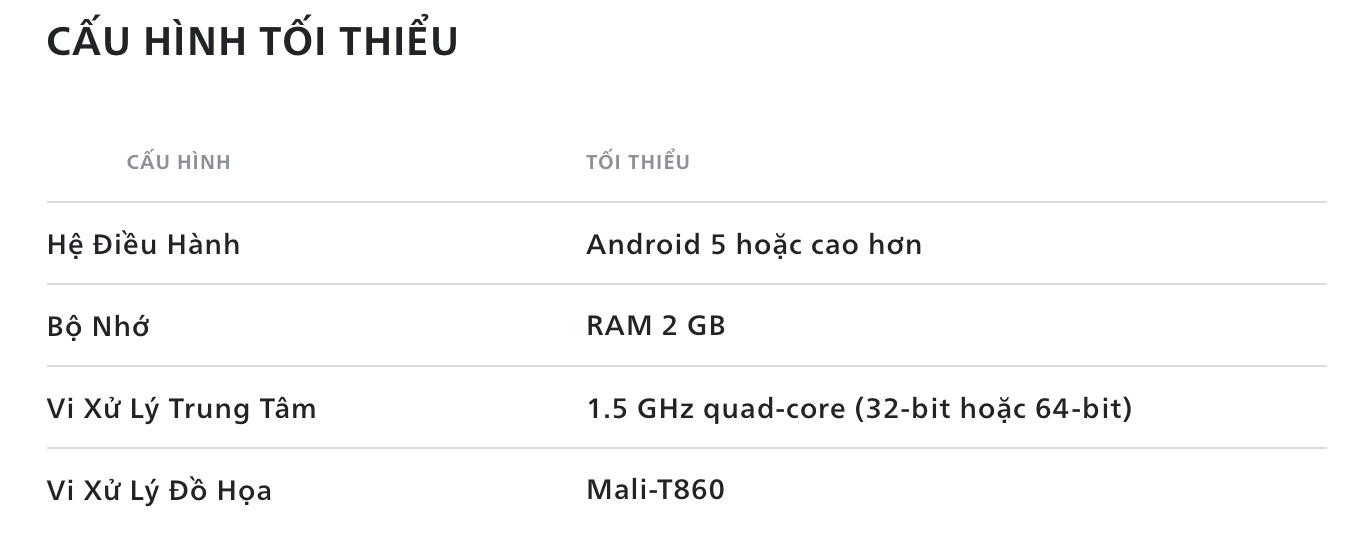Select the TỐI THIỂU column header
1350x554 pixels.
[x=638, y=161]
